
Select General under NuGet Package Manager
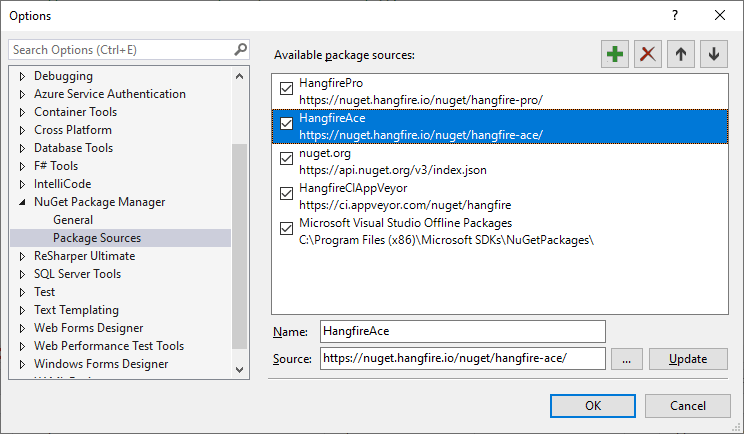[x=73, y=220]
